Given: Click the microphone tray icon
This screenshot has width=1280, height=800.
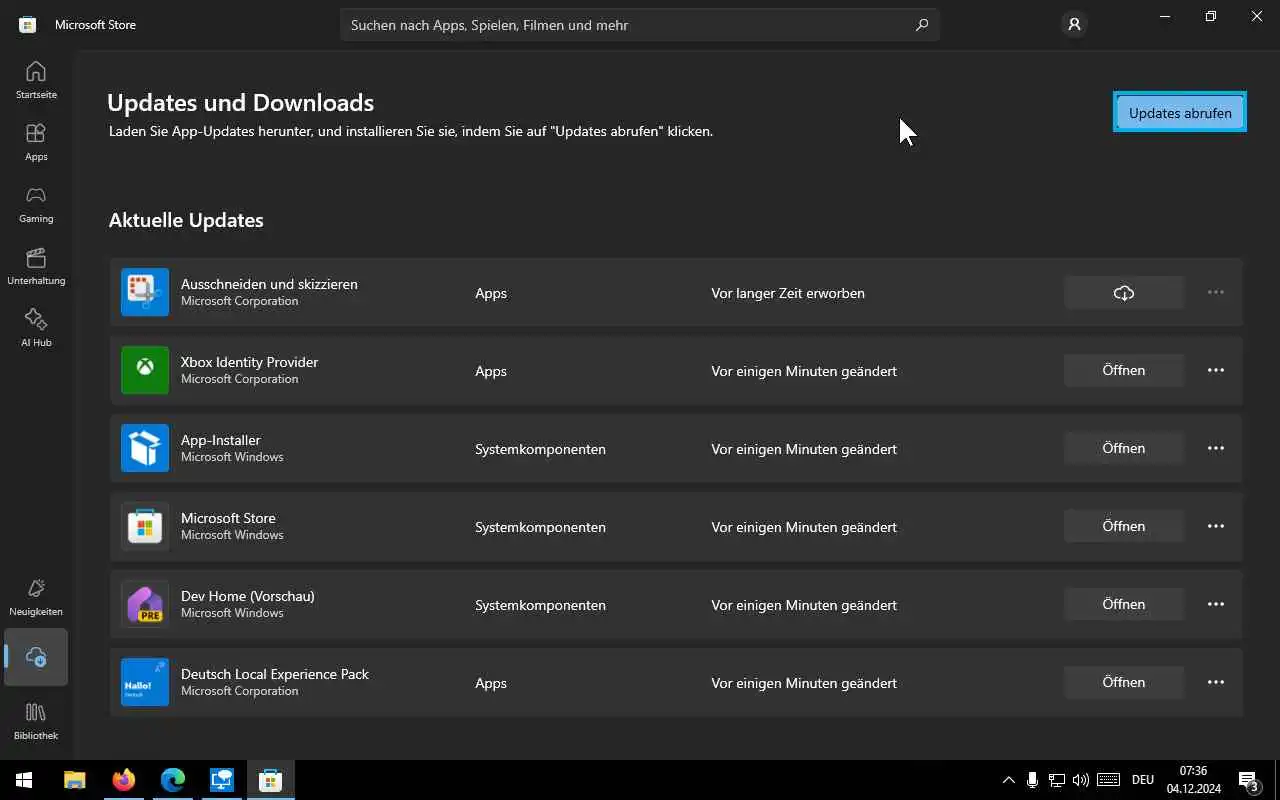Looking at the screenshot, I should [1032, 780].
